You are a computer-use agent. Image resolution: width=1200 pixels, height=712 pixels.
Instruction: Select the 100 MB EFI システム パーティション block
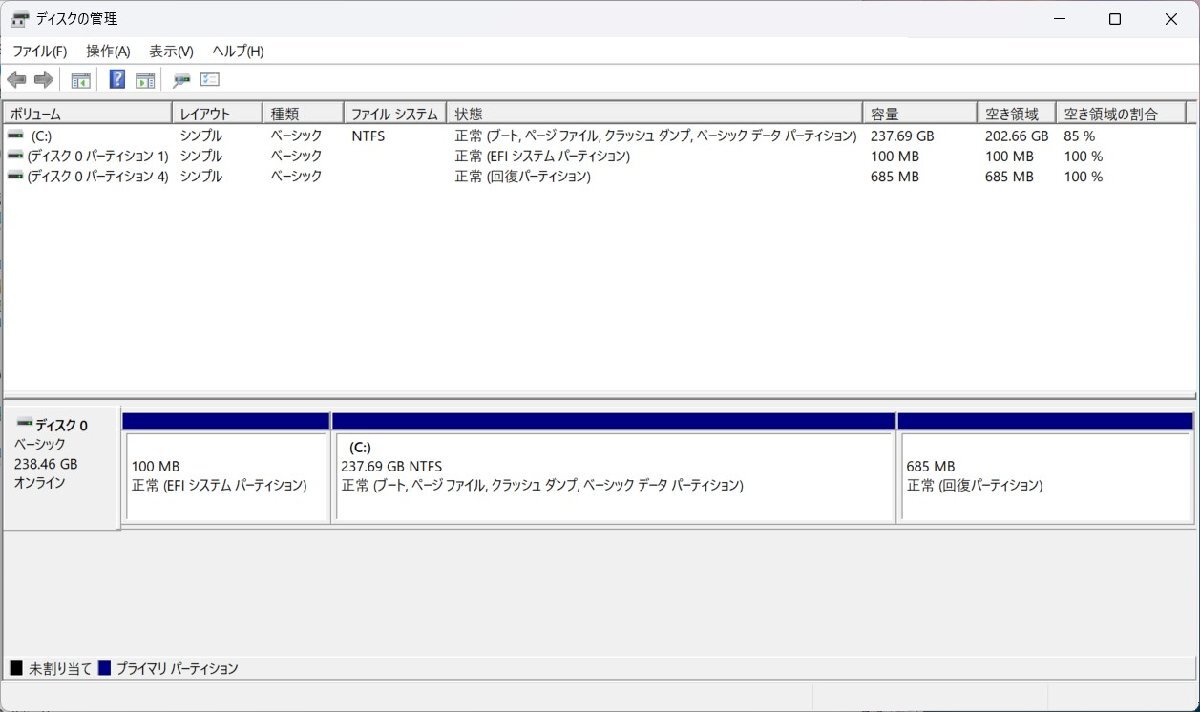point(225,470)
